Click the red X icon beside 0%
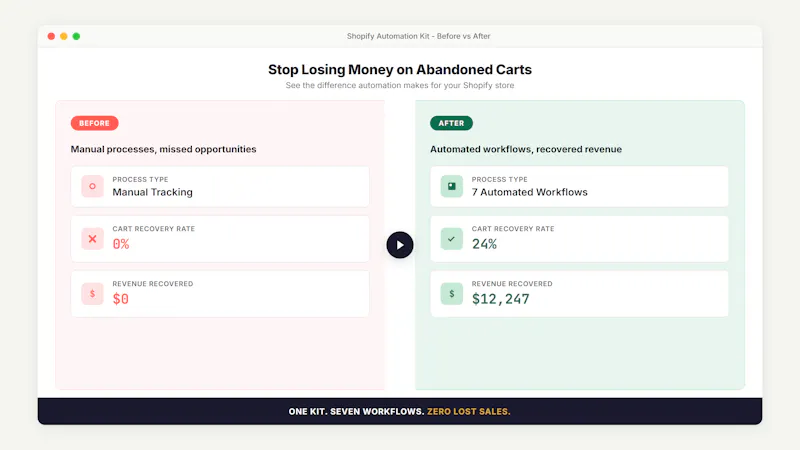This screenshot has width=800, height=450. (92, 239)
